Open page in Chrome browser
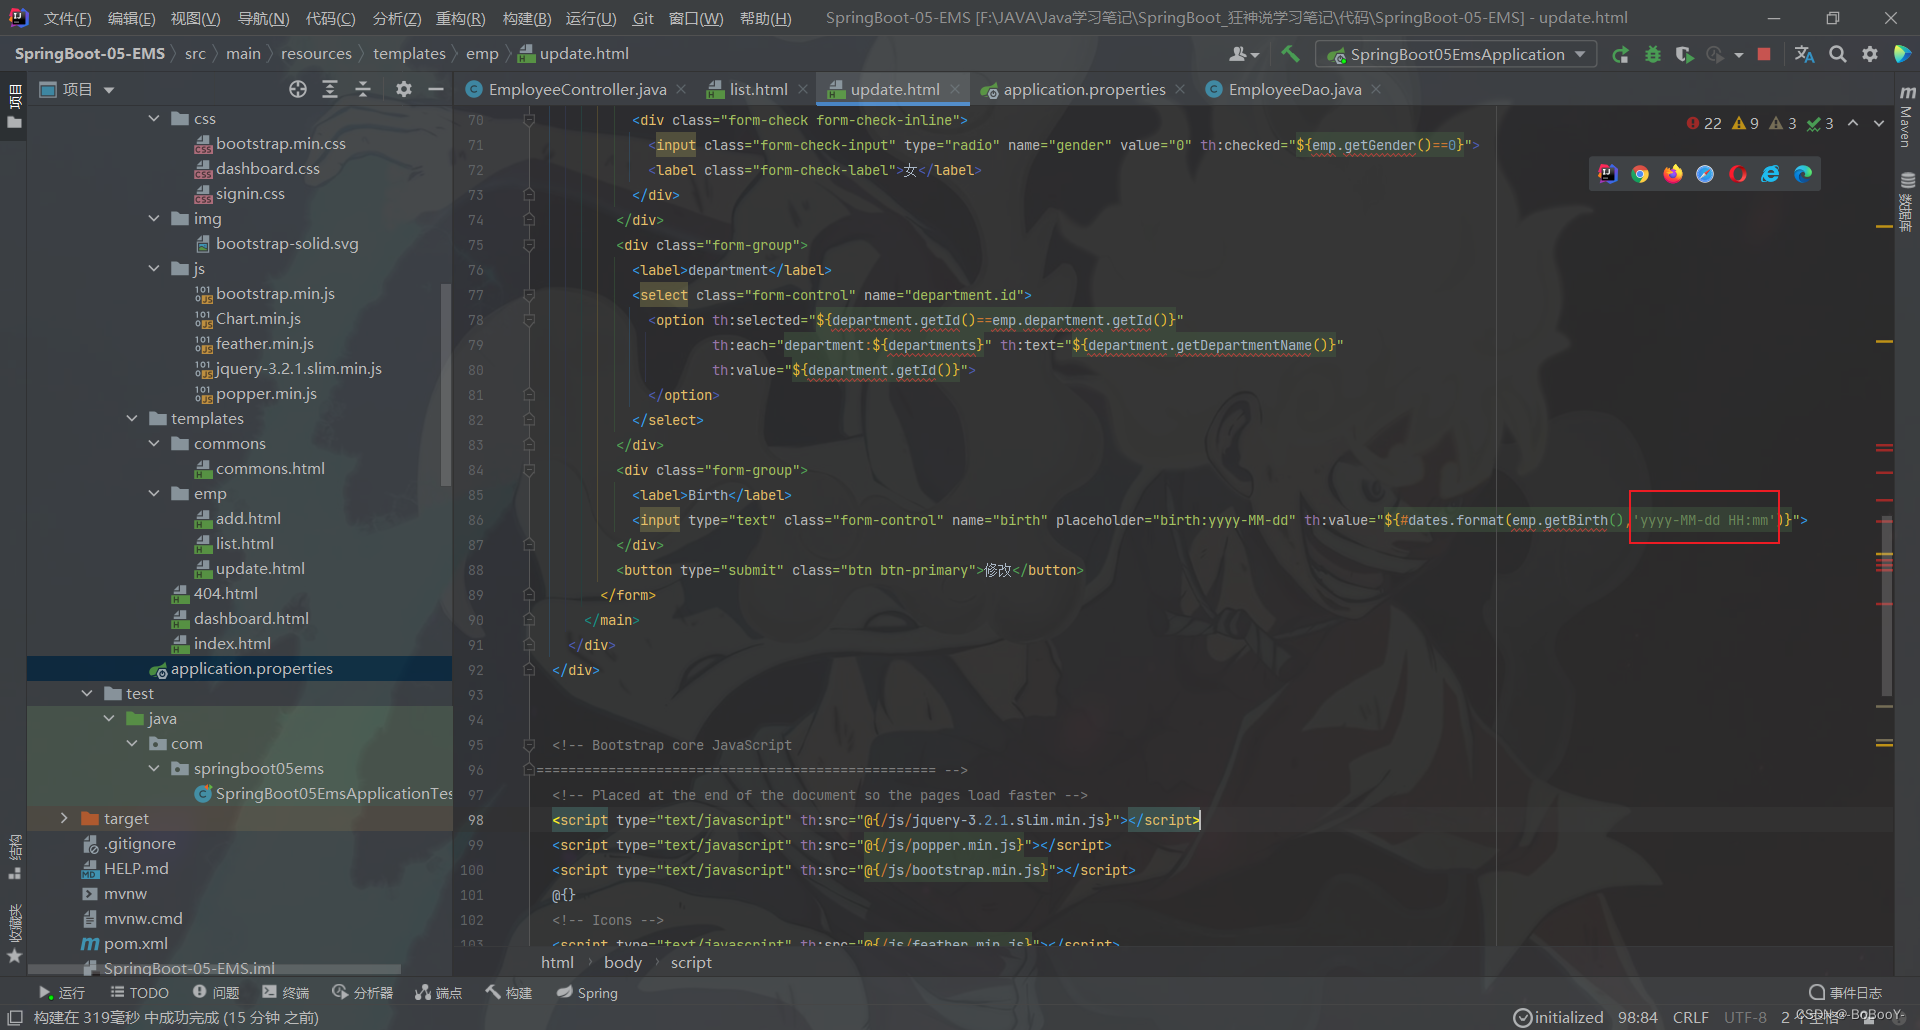This screenshot has height=1030, width=1920. pyautogui.click(x=1640, y=174)
